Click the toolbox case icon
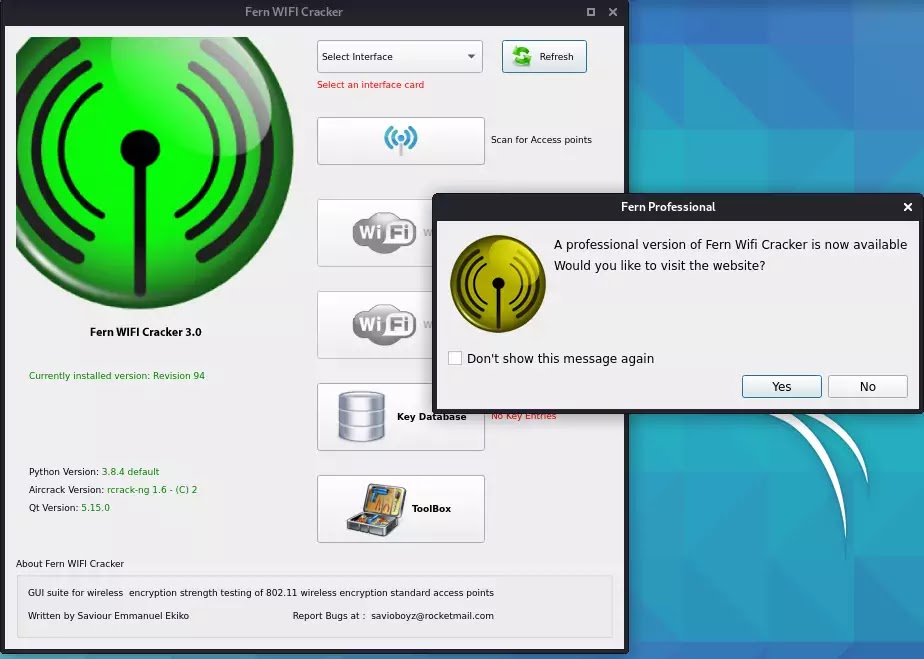This screenshot has width=924, height=659. tap(376, 509)
